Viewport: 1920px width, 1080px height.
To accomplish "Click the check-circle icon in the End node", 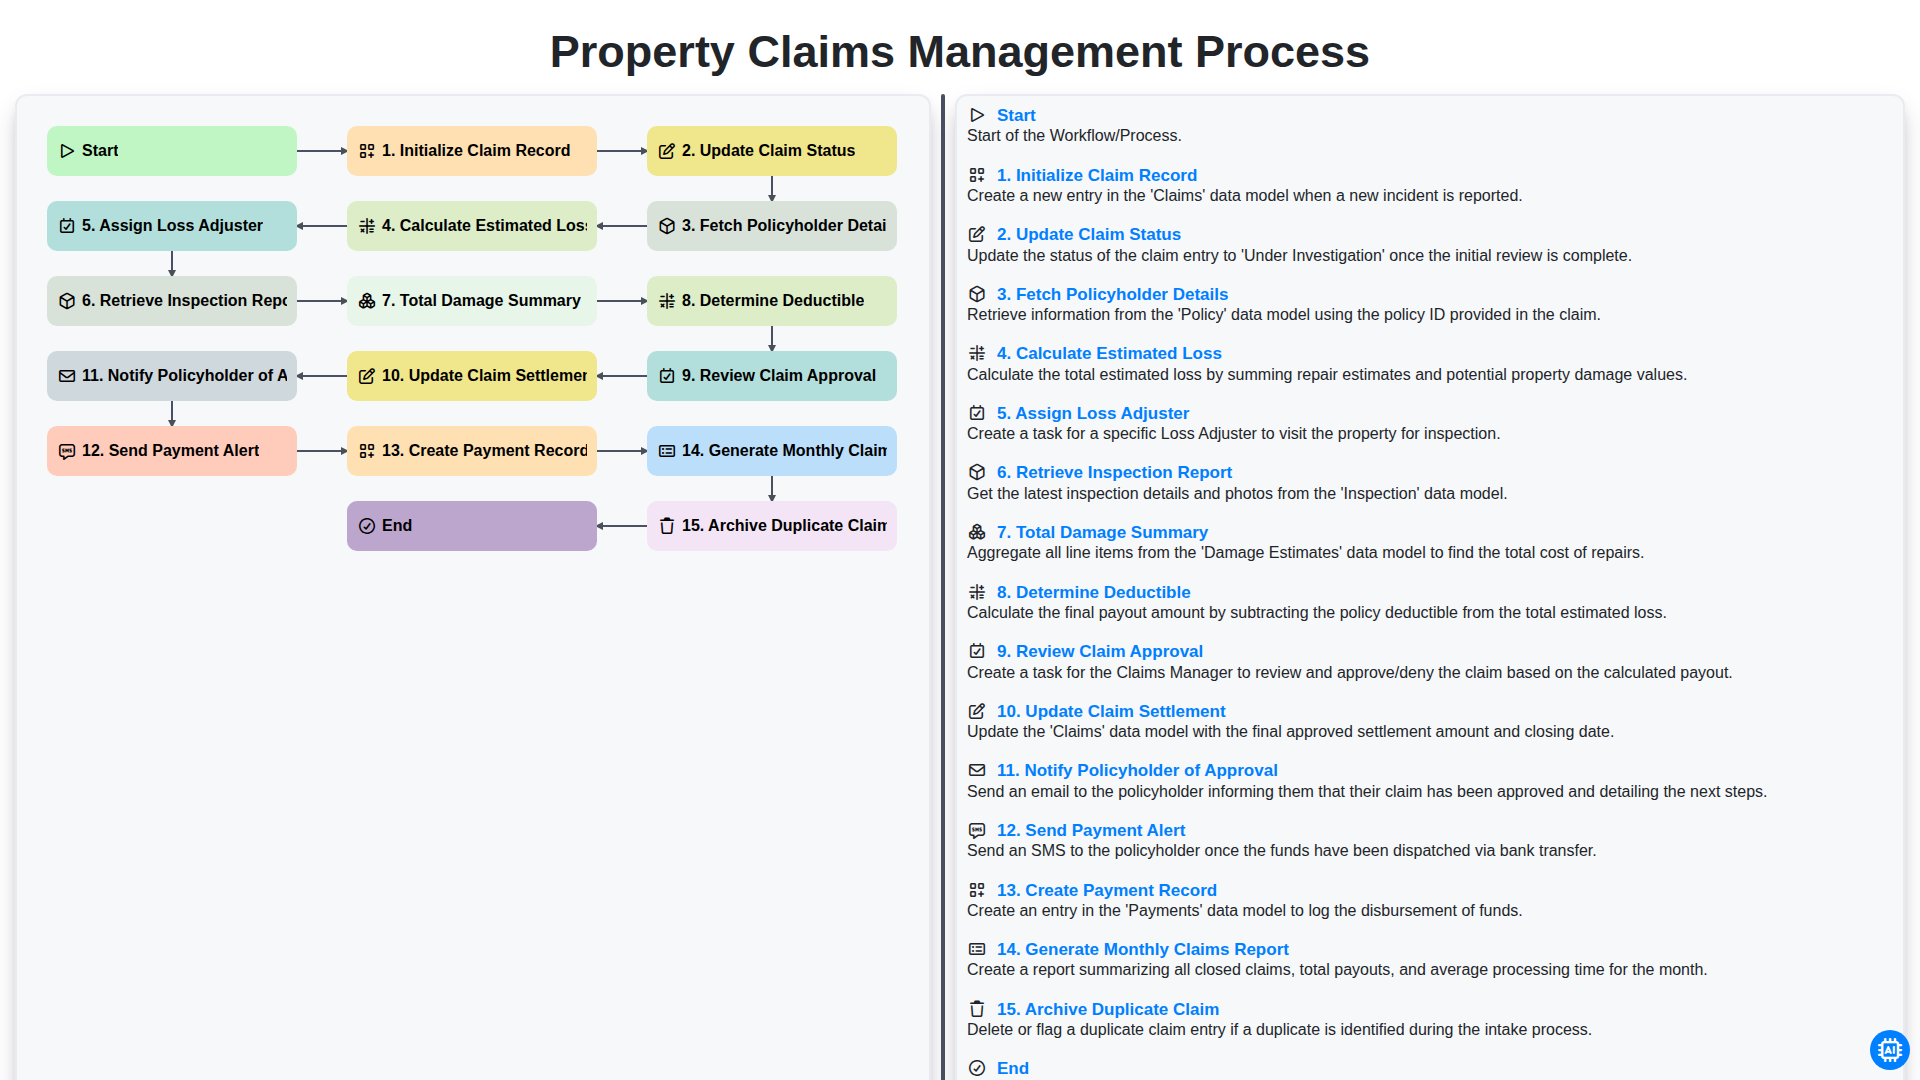I will click(x=367, y=526).
